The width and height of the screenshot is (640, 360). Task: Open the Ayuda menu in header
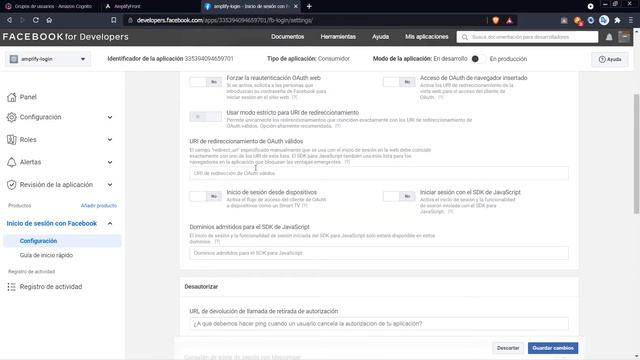[x=380, y=37]
